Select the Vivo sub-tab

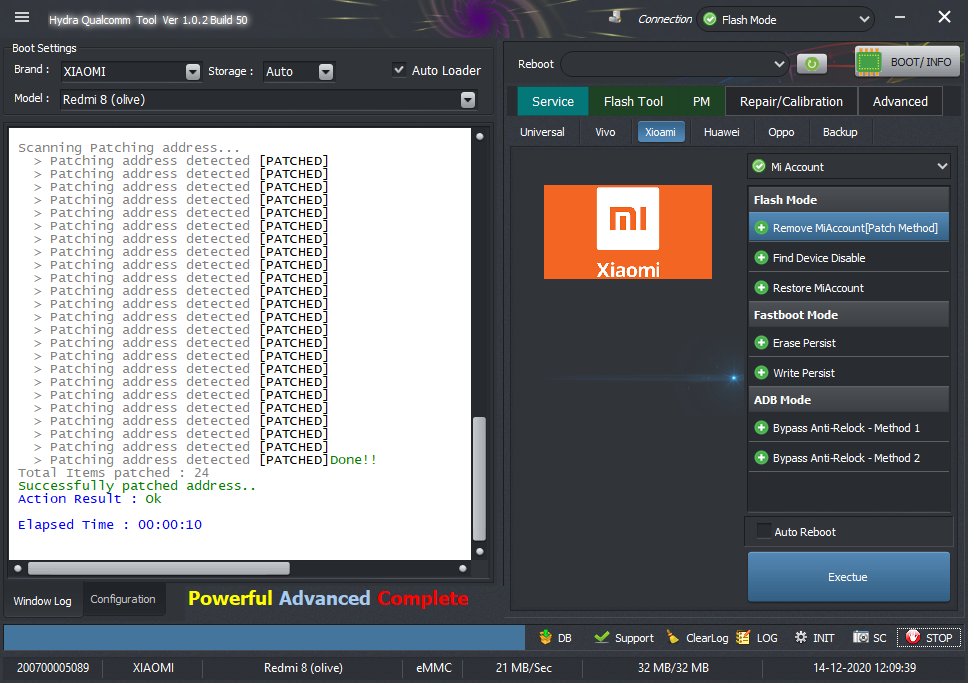605,132
